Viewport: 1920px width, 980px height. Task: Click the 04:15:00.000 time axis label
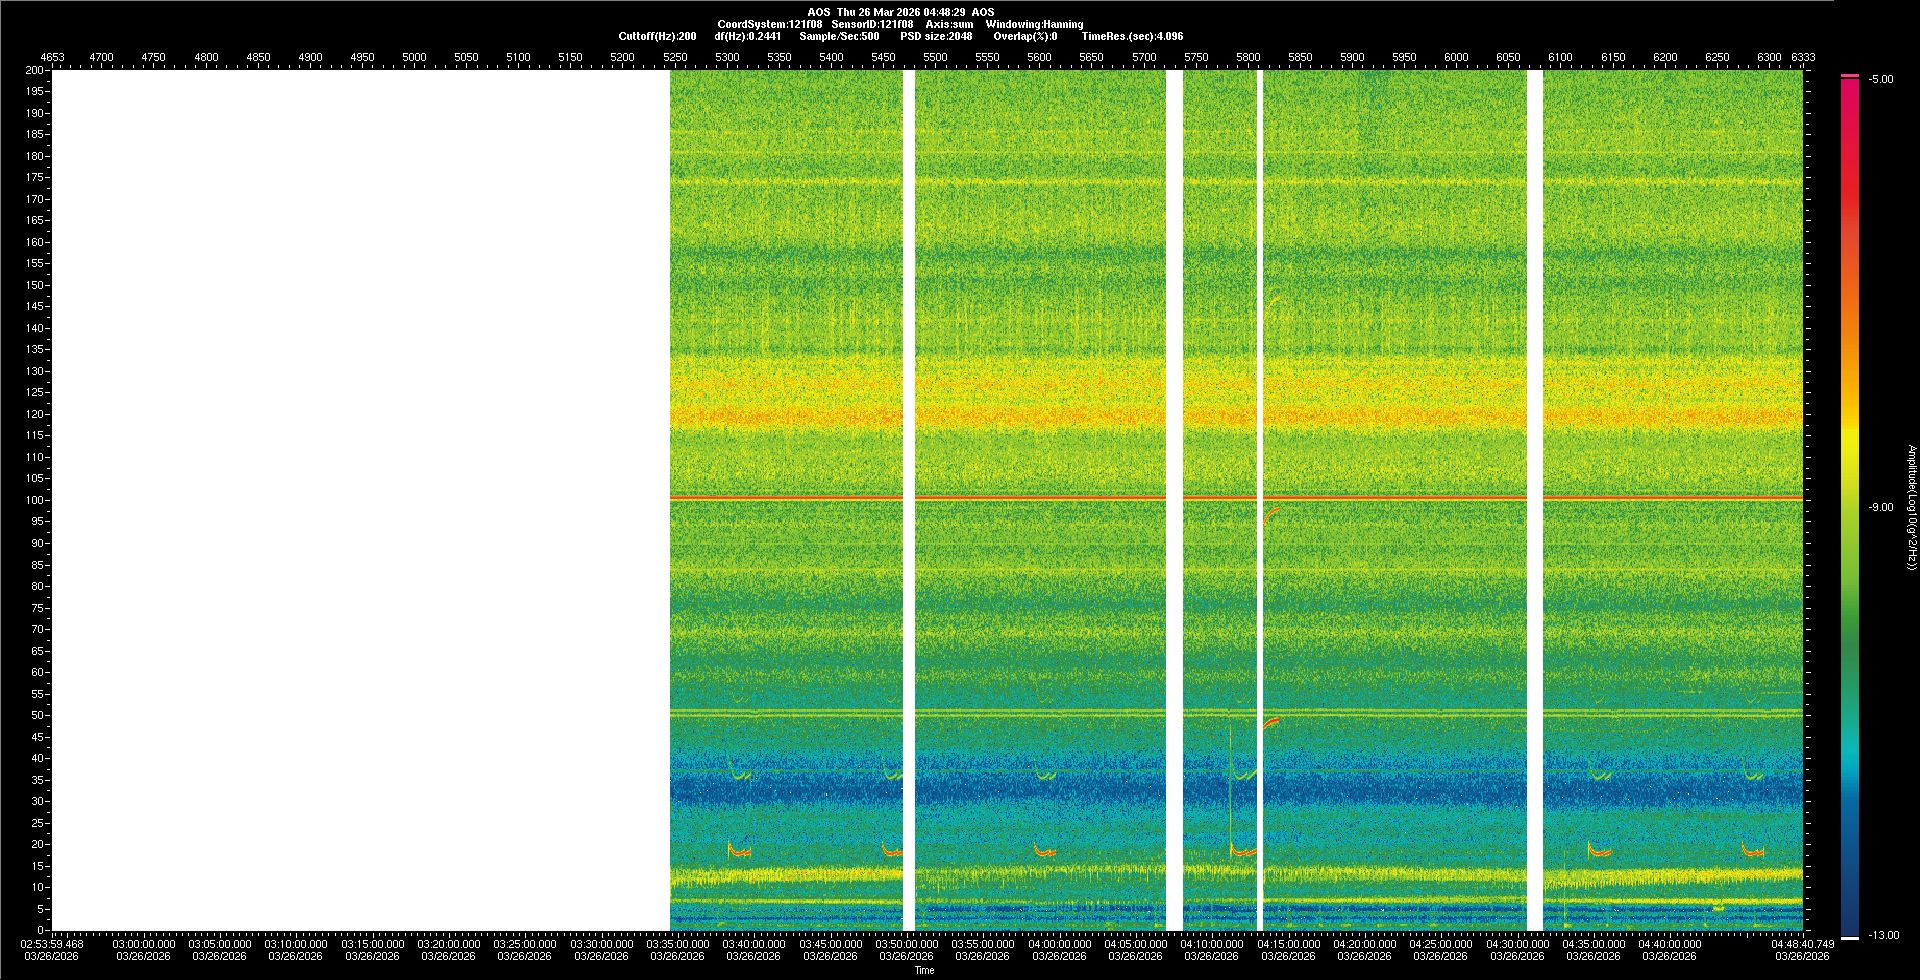click(1288, 944)
